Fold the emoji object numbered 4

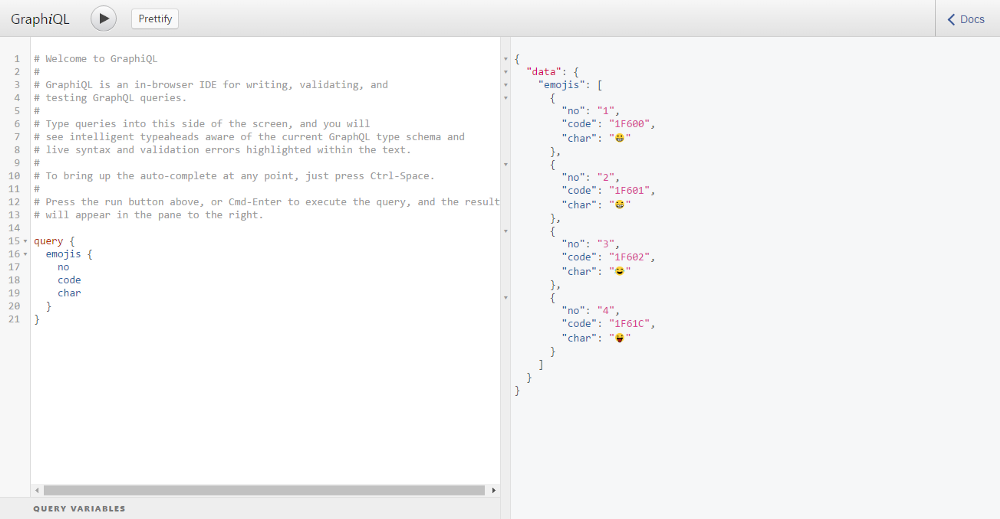(506, 298)
